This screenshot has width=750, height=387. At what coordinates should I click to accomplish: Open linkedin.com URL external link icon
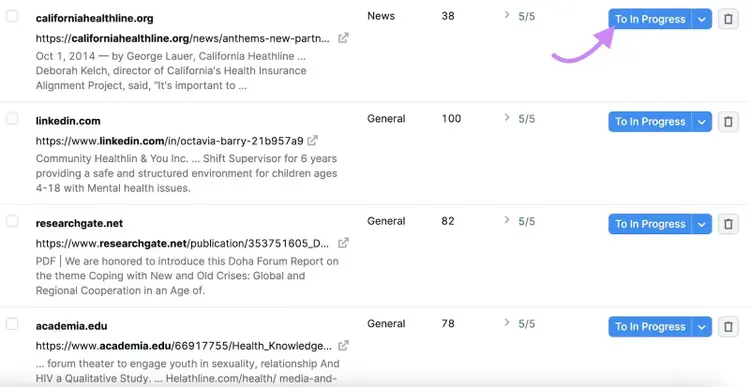312,141
